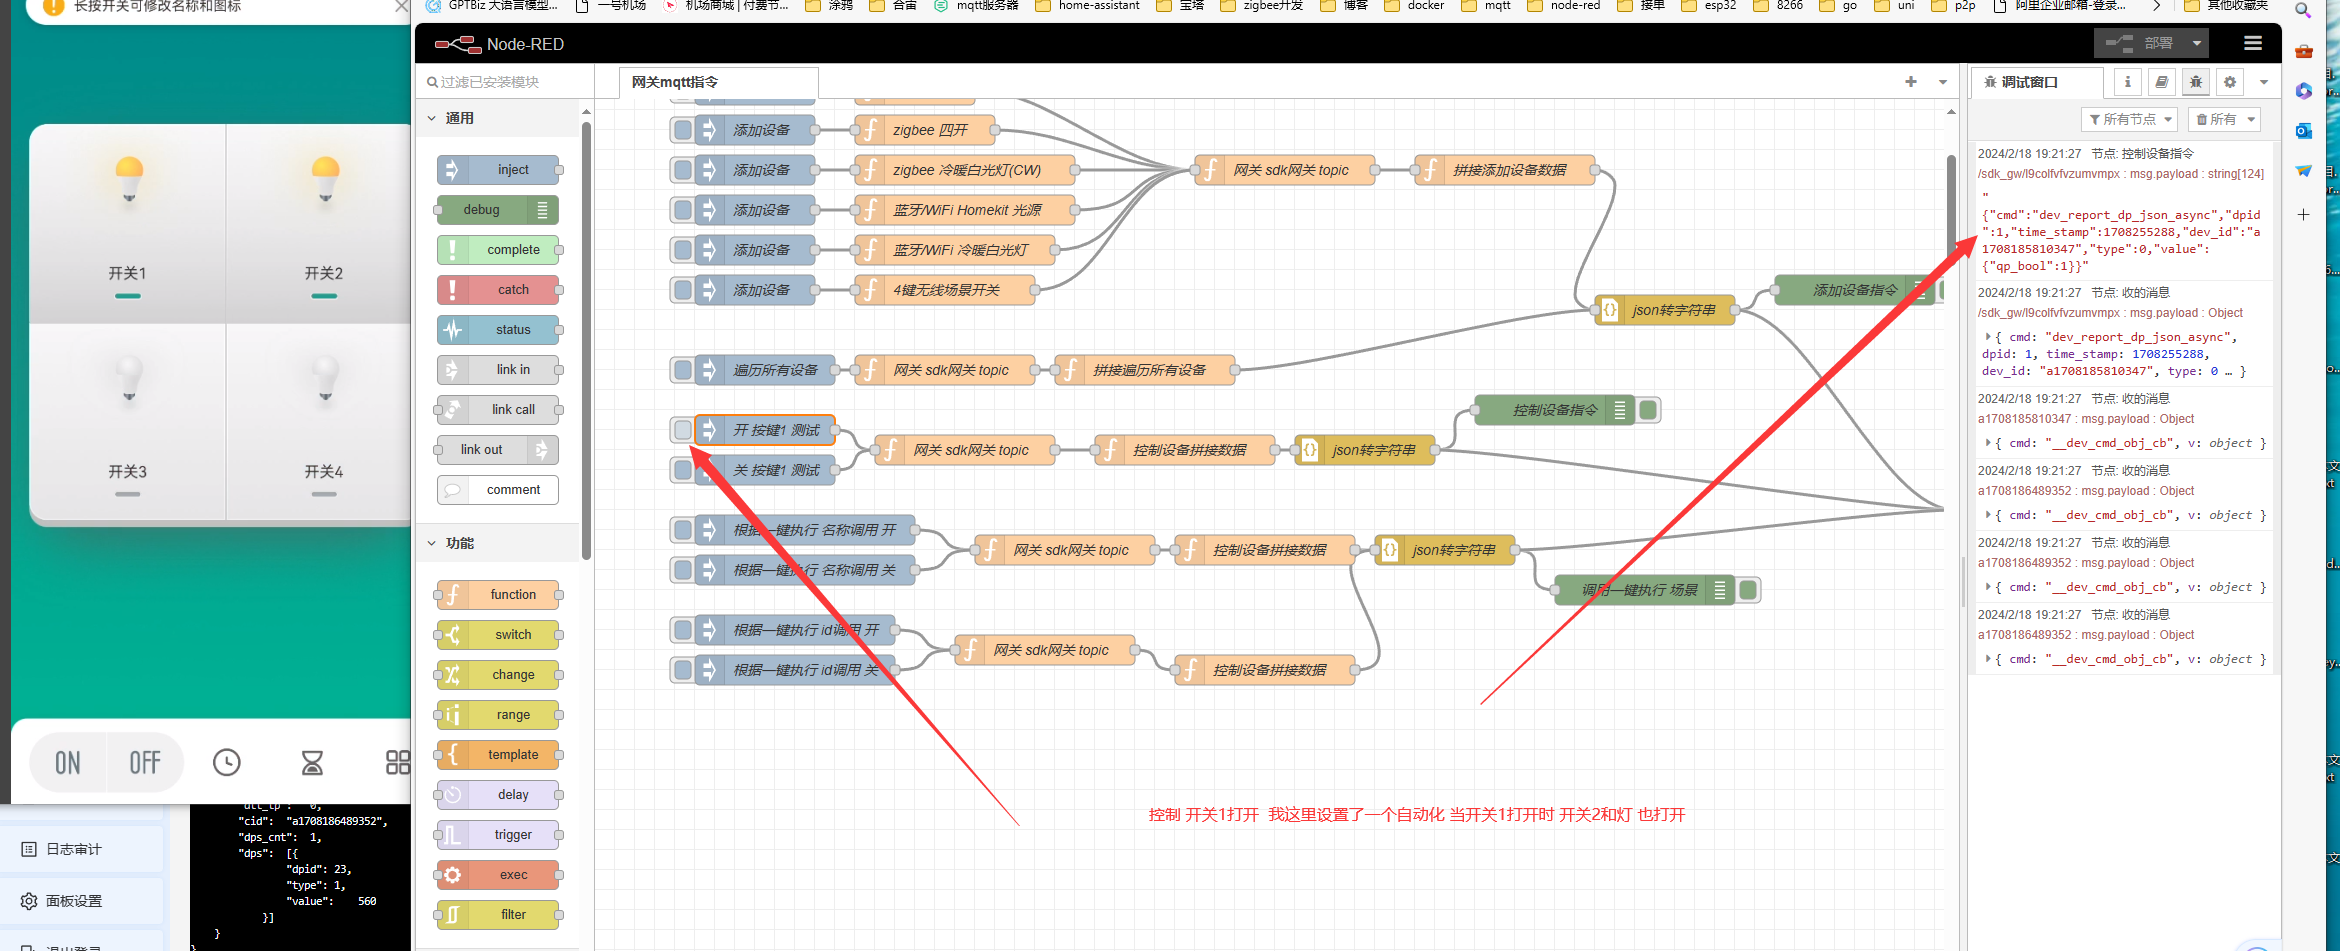Select the 拼接添加设备数据 function node
Screen dimensions: 2340x951
[x=1506, y=170]
